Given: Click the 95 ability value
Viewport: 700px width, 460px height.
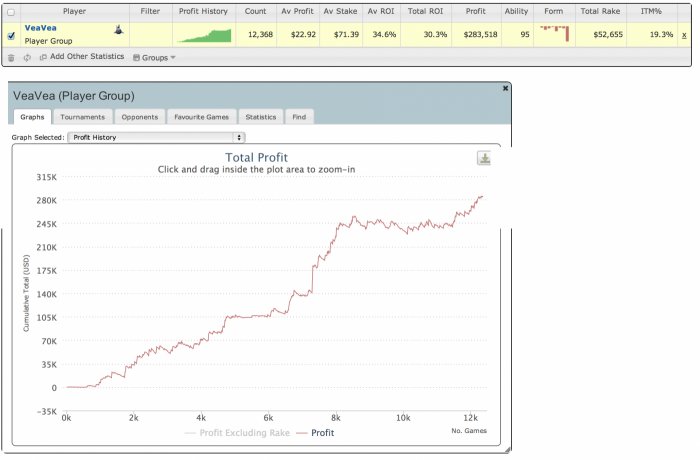Looking at the screenshot, I should [x=525, y=35].
